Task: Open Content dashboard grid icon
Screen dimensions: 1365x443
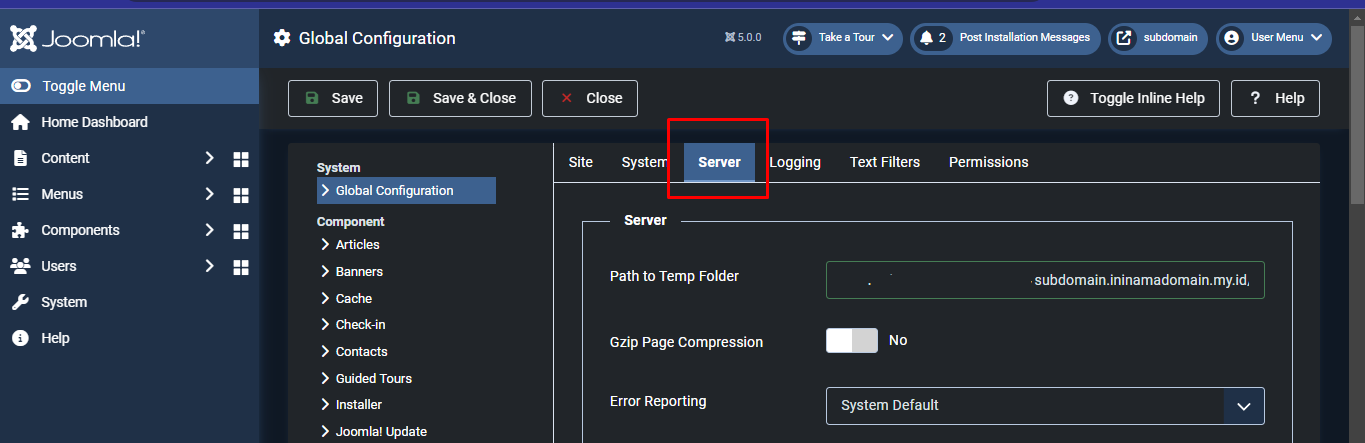Action: click(240, 159)
